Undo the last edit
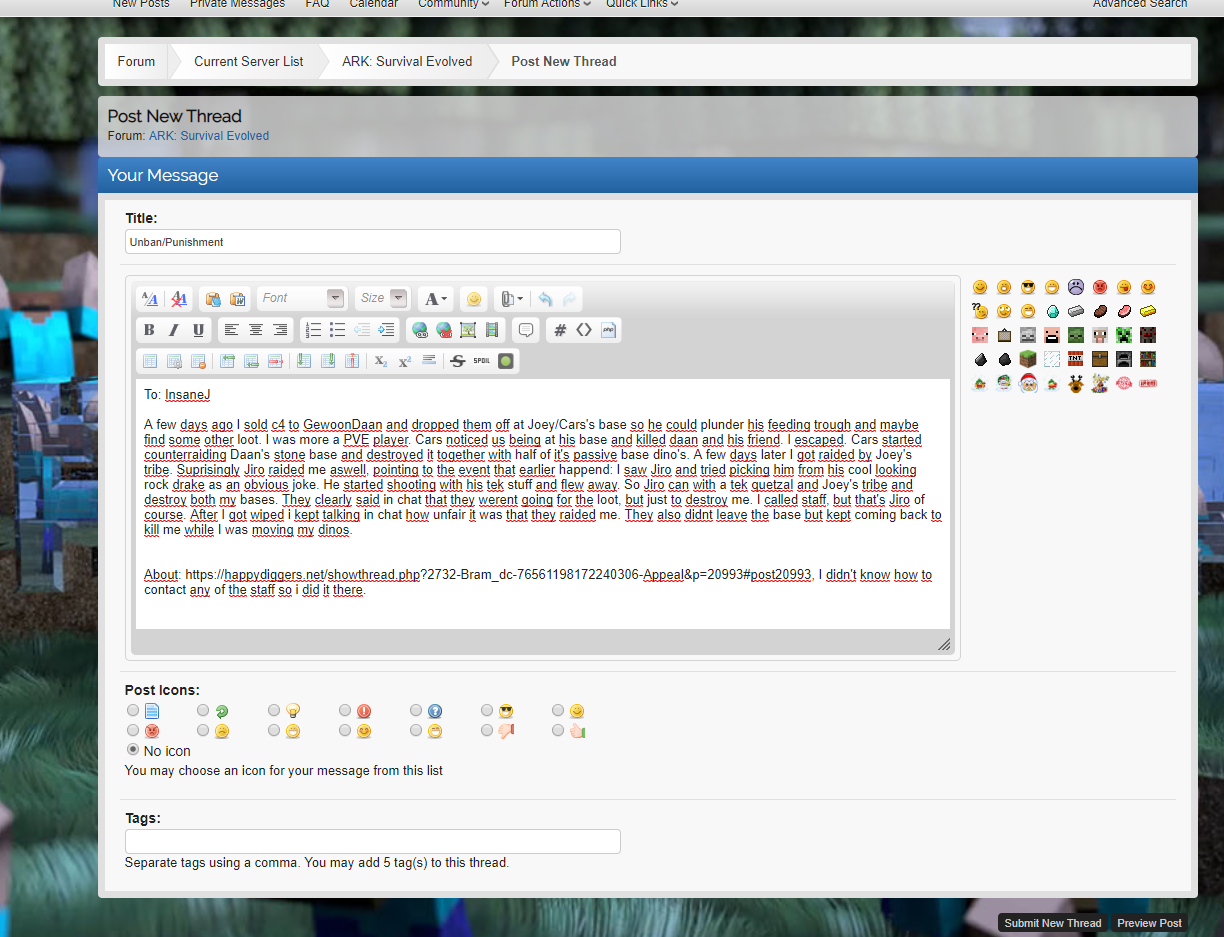The image size is (1224, 937). point(545,299)
